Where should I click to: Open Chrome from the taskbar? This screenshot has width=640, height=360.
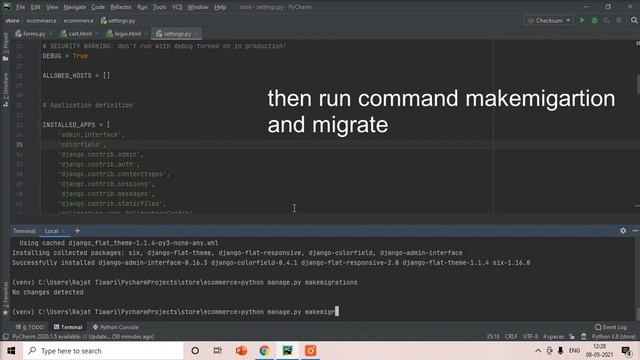[x=264, y=351]
